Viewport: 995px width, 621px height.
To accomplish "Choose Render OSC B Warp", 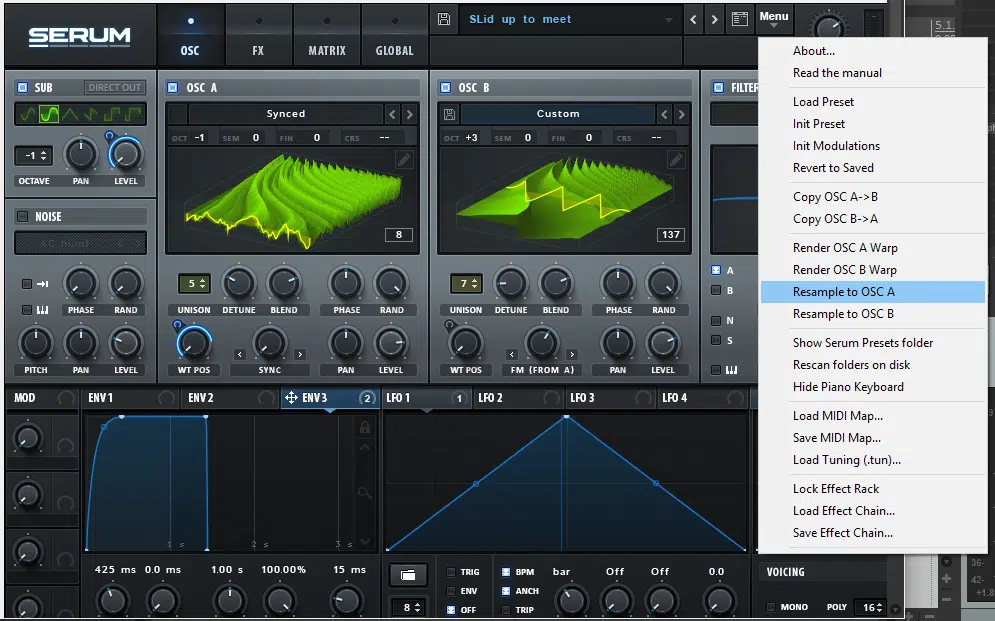I will [x=845, y=270].
